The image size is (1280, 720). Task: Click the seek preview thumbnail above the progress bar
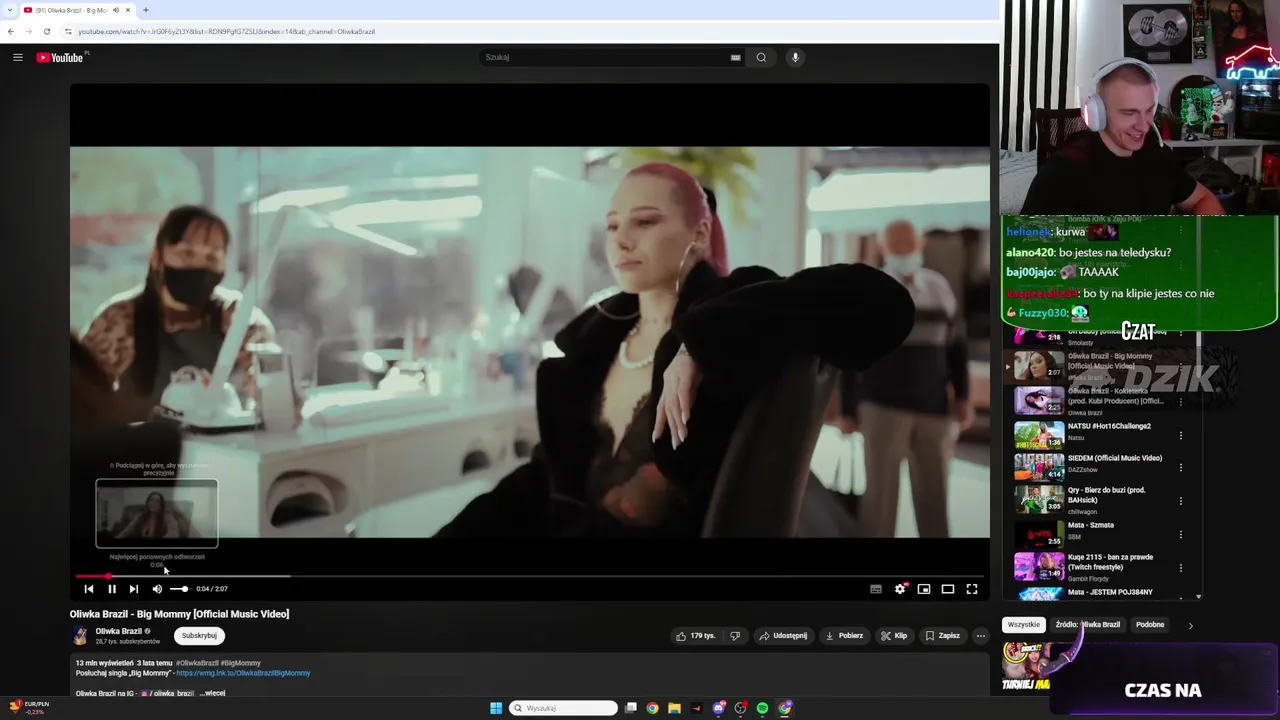tap(157, 513)
